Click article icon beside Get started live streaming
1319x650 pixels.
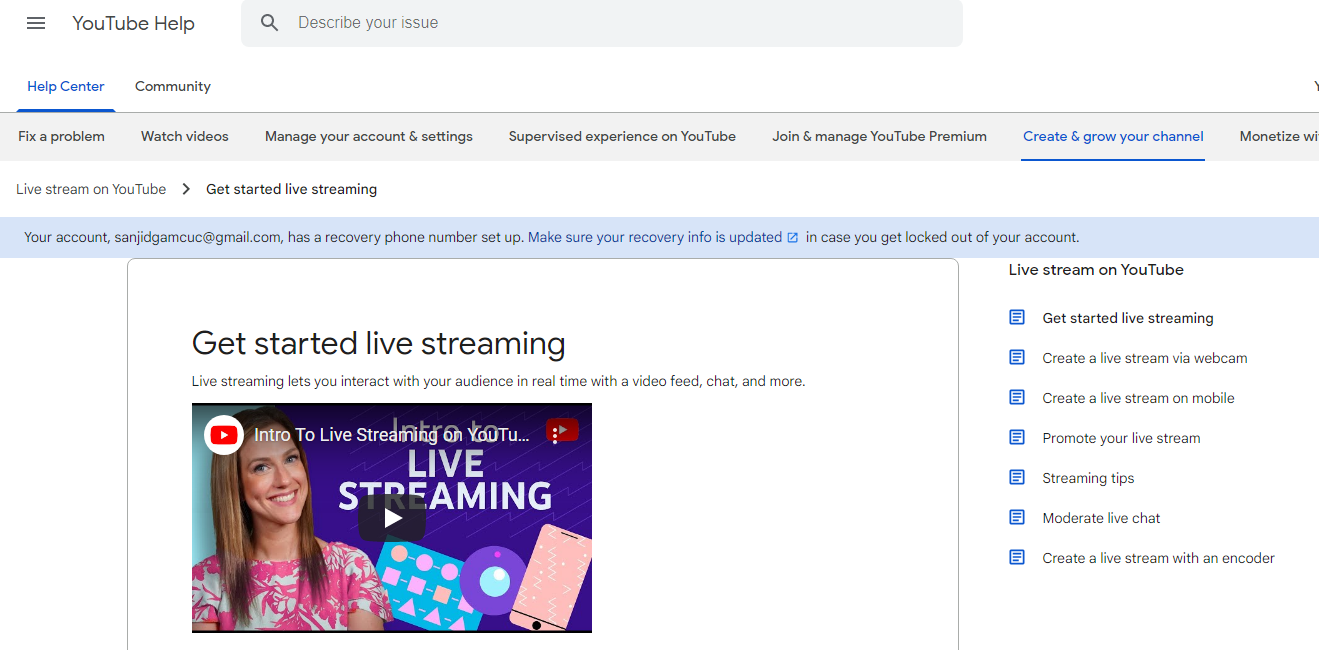click(x=1017, y=317)
